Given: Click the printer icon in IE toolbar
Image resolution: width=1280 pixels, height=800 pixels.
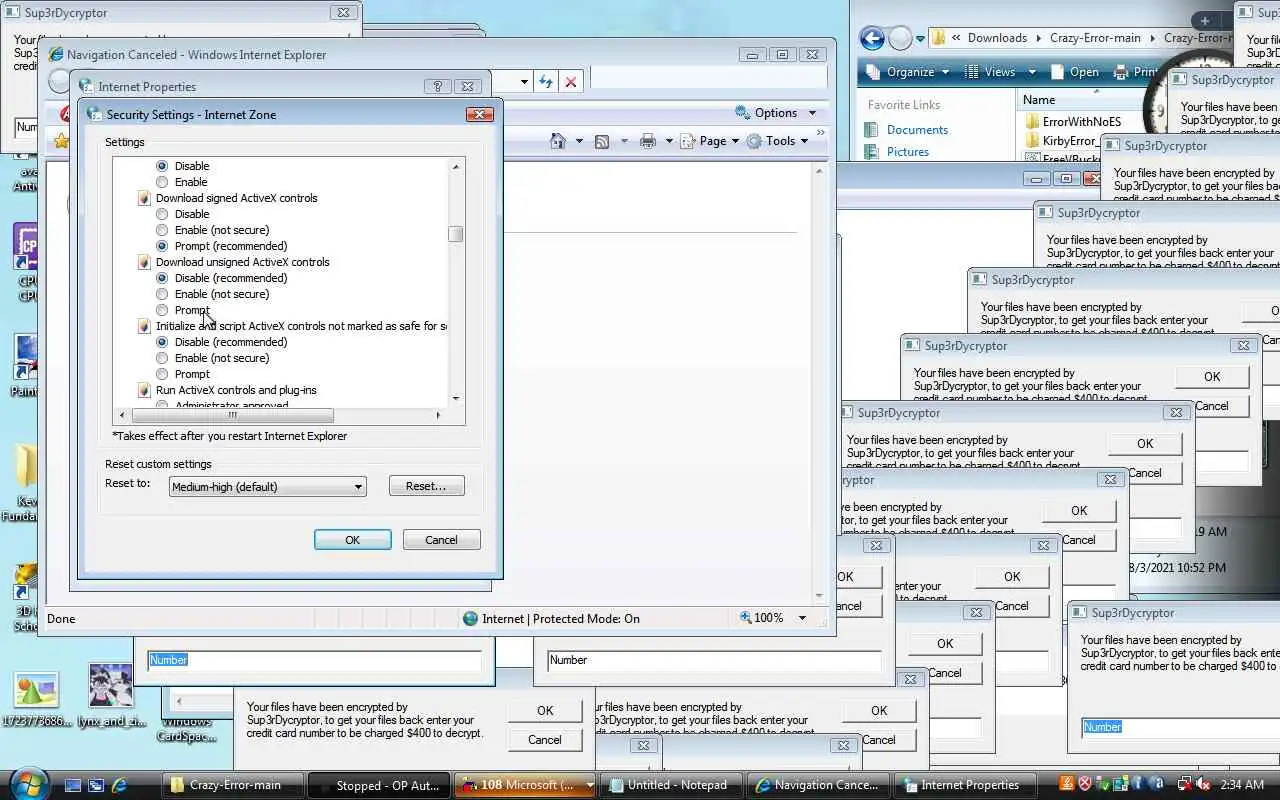Looking at the screenshot, I should pos(648,141).
